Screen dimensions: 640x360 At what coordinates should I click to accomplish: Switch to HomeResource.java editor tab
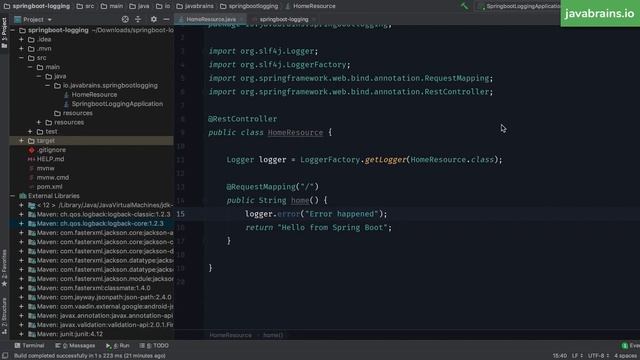pyautogui.click(x=211, y=19)
